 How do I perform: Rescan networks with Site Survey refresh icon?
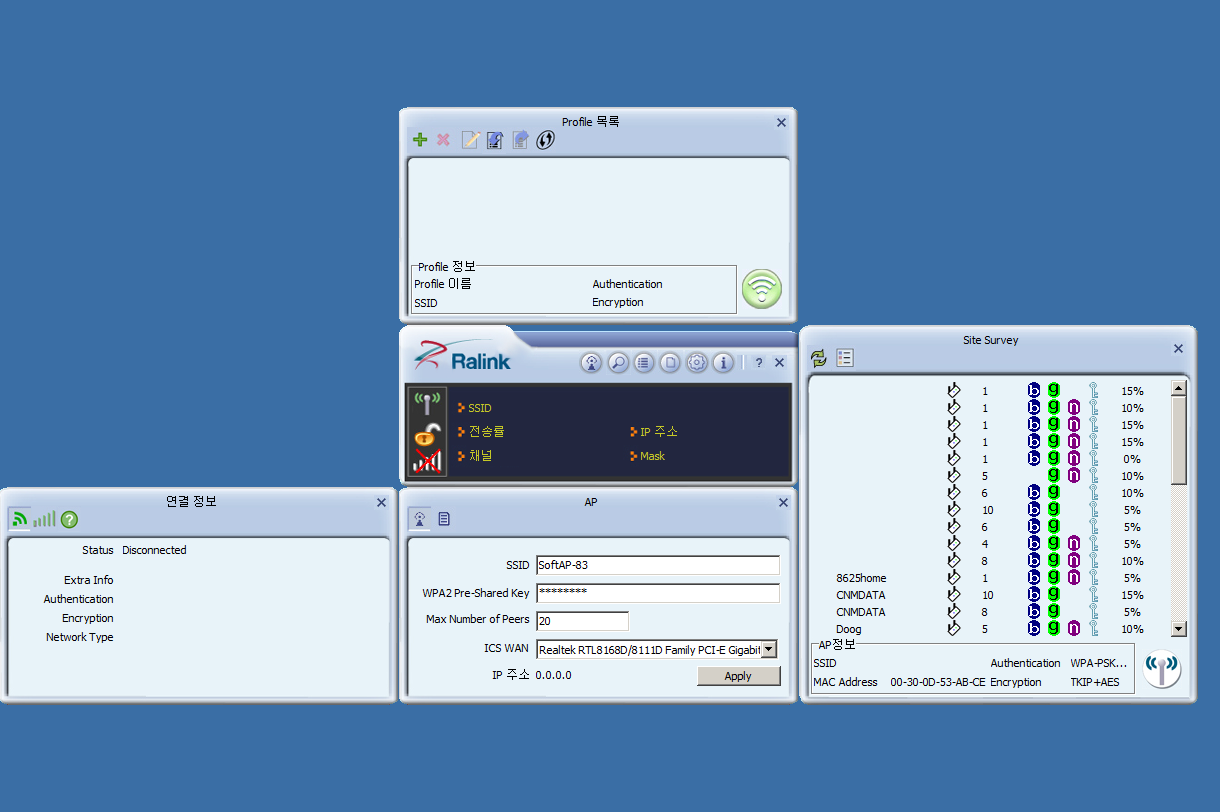pyautogui.click(x=819, y=358)
